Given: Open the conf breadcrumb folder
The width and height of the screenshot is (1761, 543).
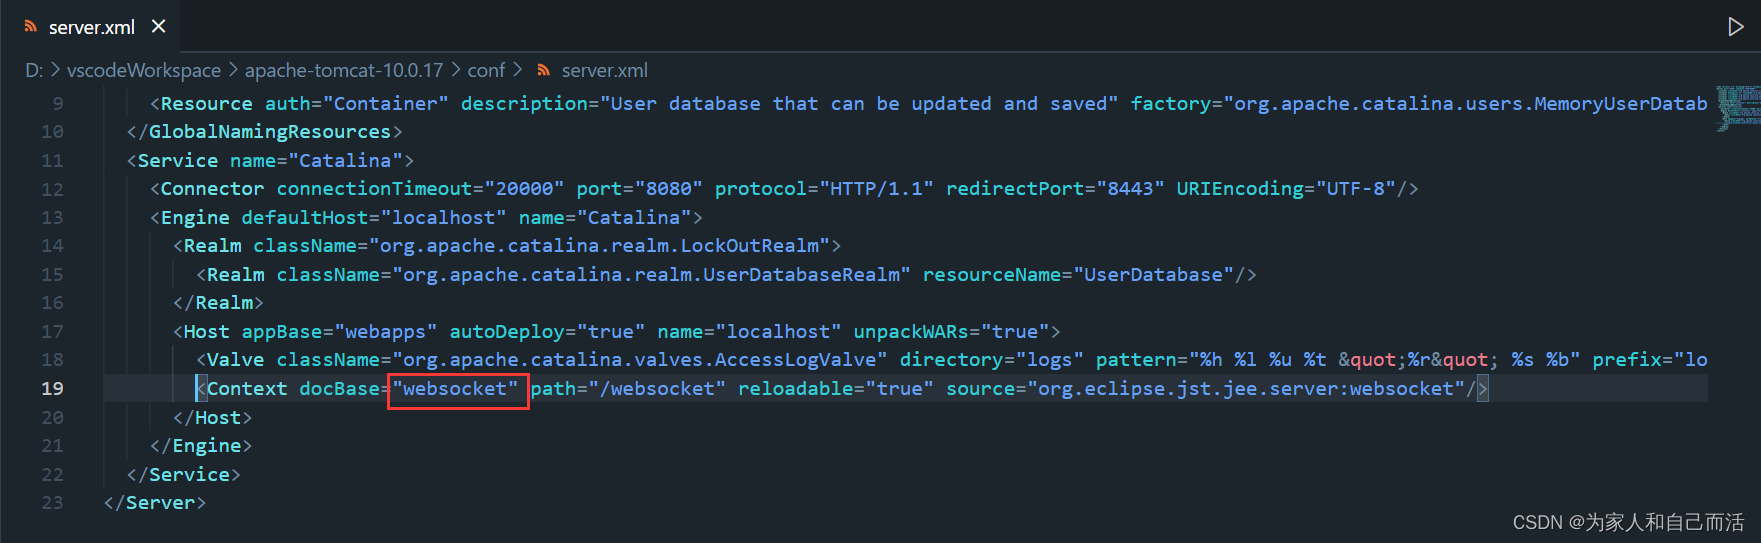Looking at the screenshot, I should click(486, 71).
